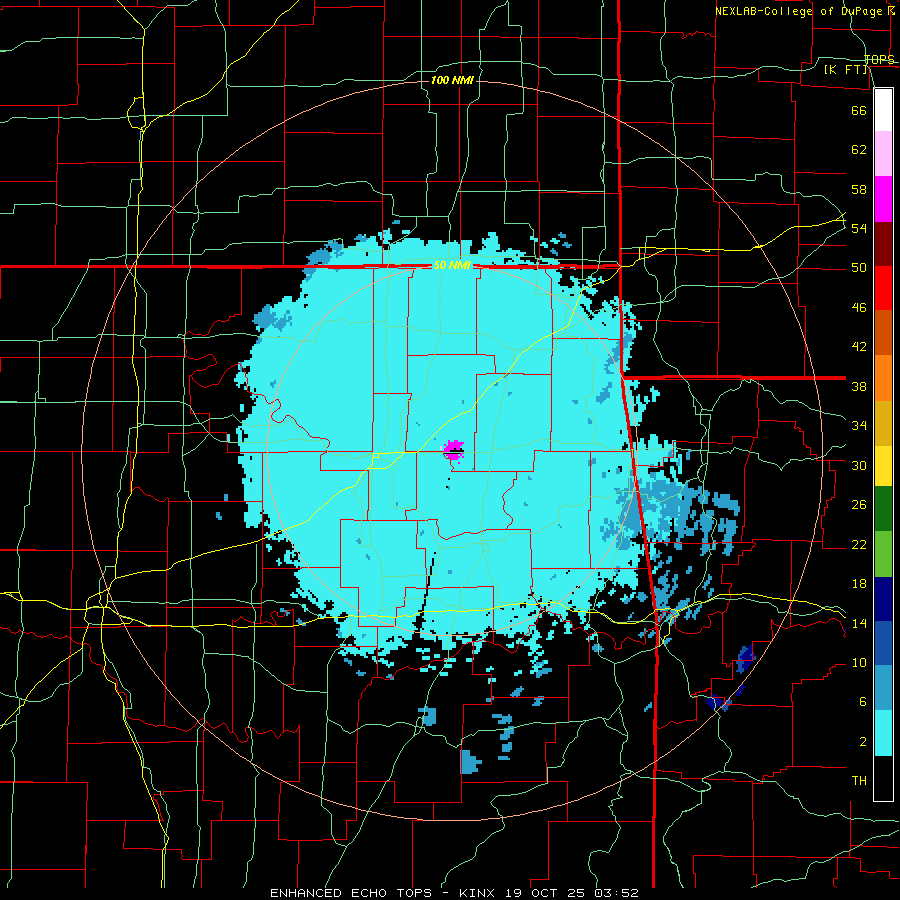Click the "58" legend value
This screenshot has width=900, height=900.
click(x=859, y=189)
